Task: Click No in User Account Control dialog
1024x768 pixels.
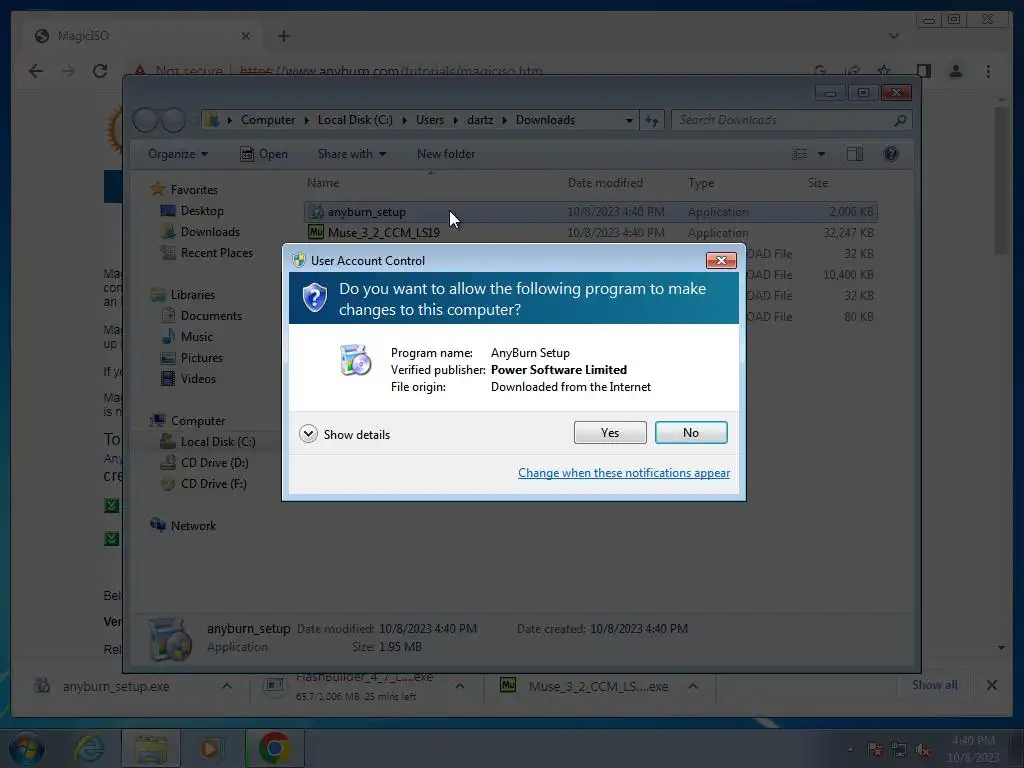Action: pyautogui.click(x=691, y=432)
